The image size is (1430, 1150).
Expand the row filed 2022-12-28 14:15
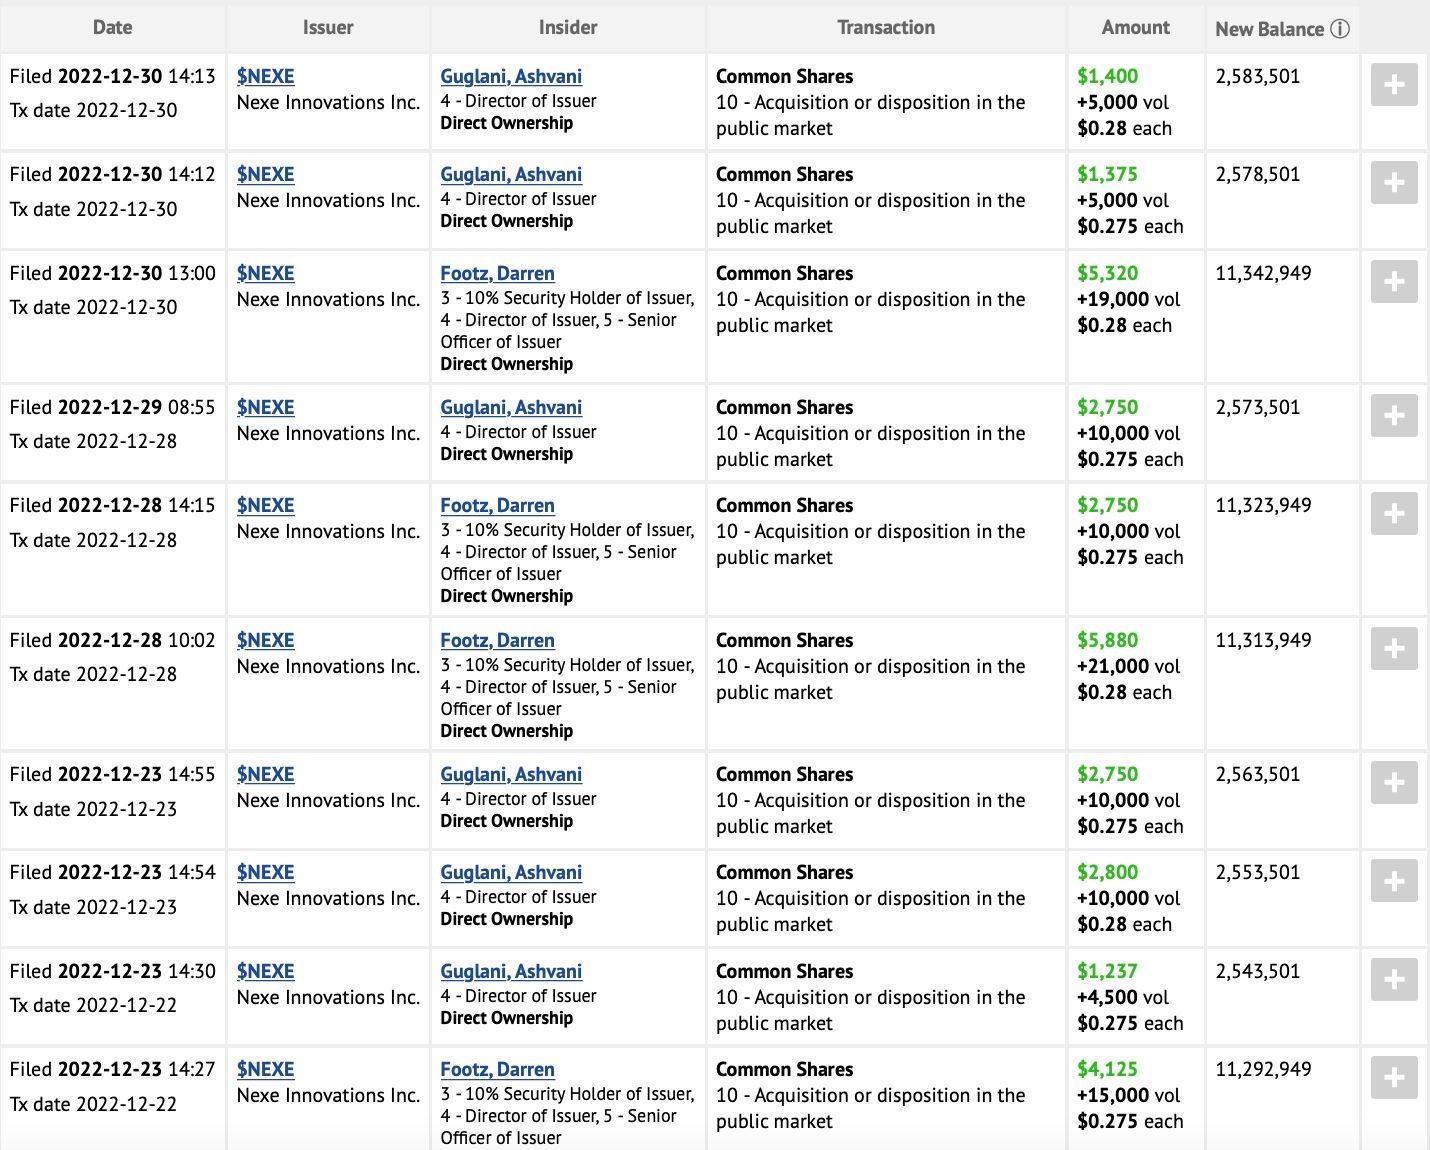[1394, 514]
